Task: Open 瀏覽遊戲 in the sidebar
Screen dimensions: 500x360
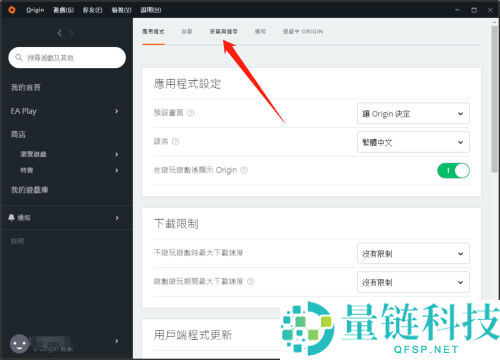Action: point(33,154)
